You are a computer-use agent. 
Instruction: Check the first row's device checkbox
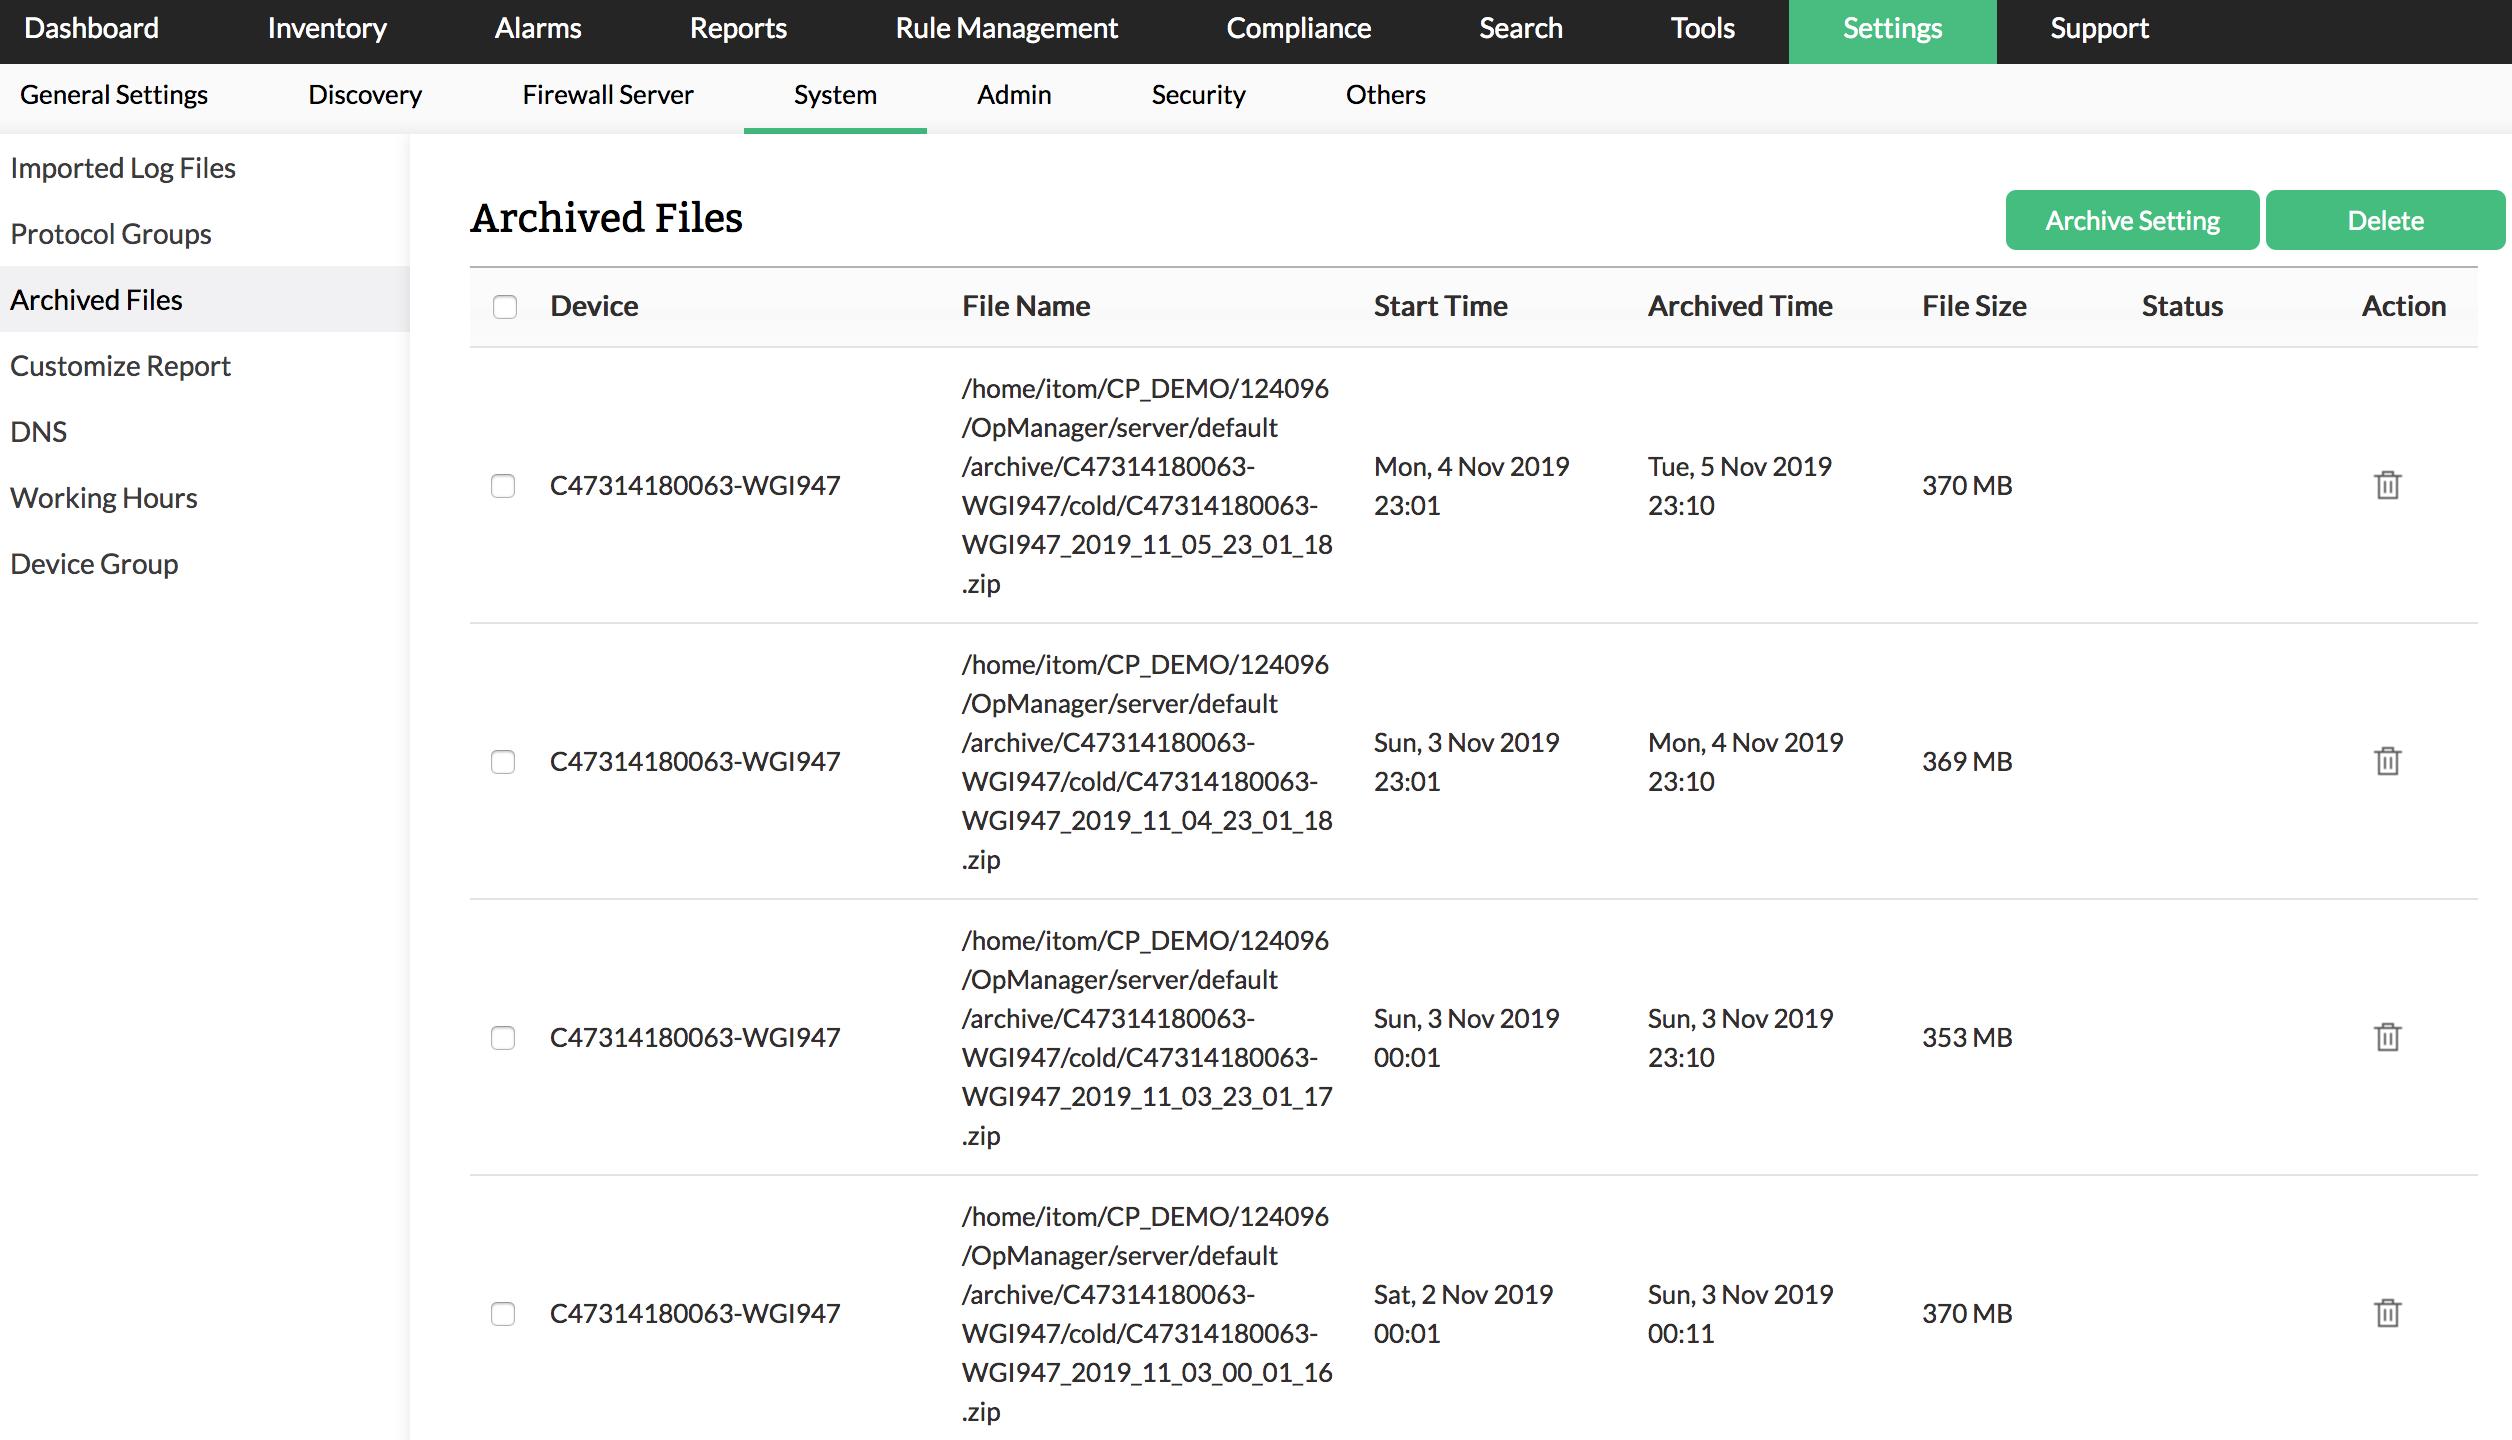pyautogui.click(x=503, y=486)
